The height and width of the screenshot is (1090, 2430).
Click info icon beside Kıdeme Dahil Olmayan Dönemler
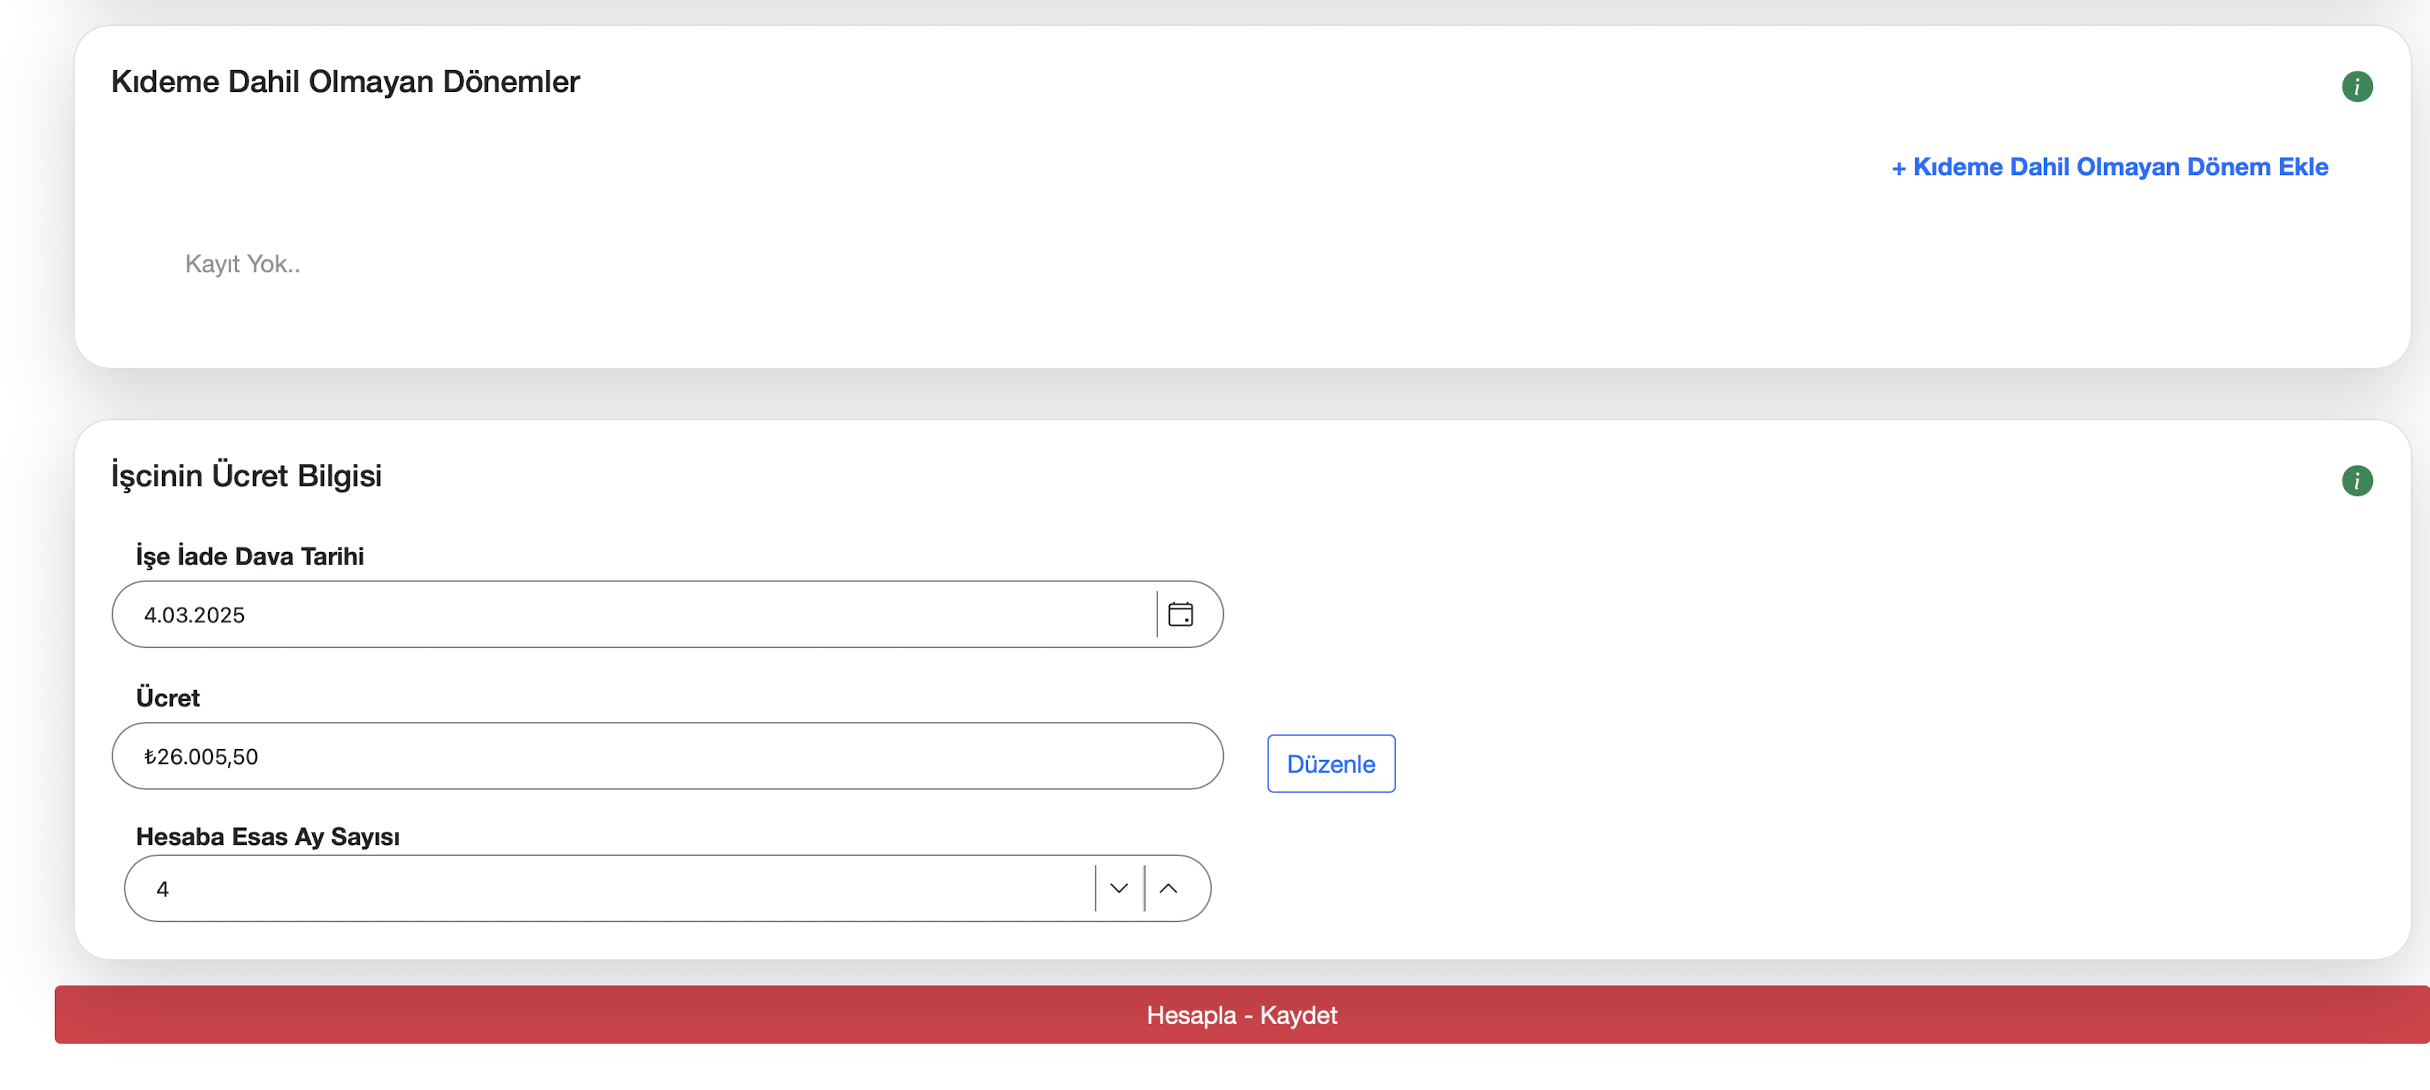point(2356,87)
